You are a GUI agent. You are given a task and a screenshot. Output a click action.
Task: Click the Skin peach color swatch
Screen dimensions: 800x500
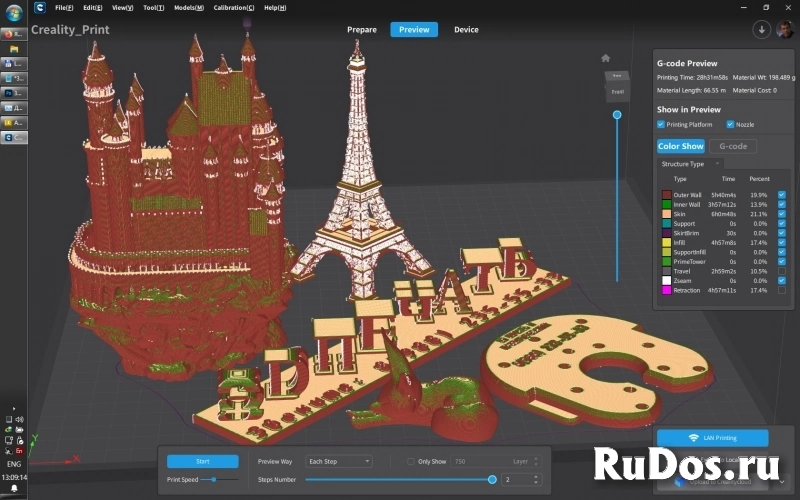pos(666,214)
